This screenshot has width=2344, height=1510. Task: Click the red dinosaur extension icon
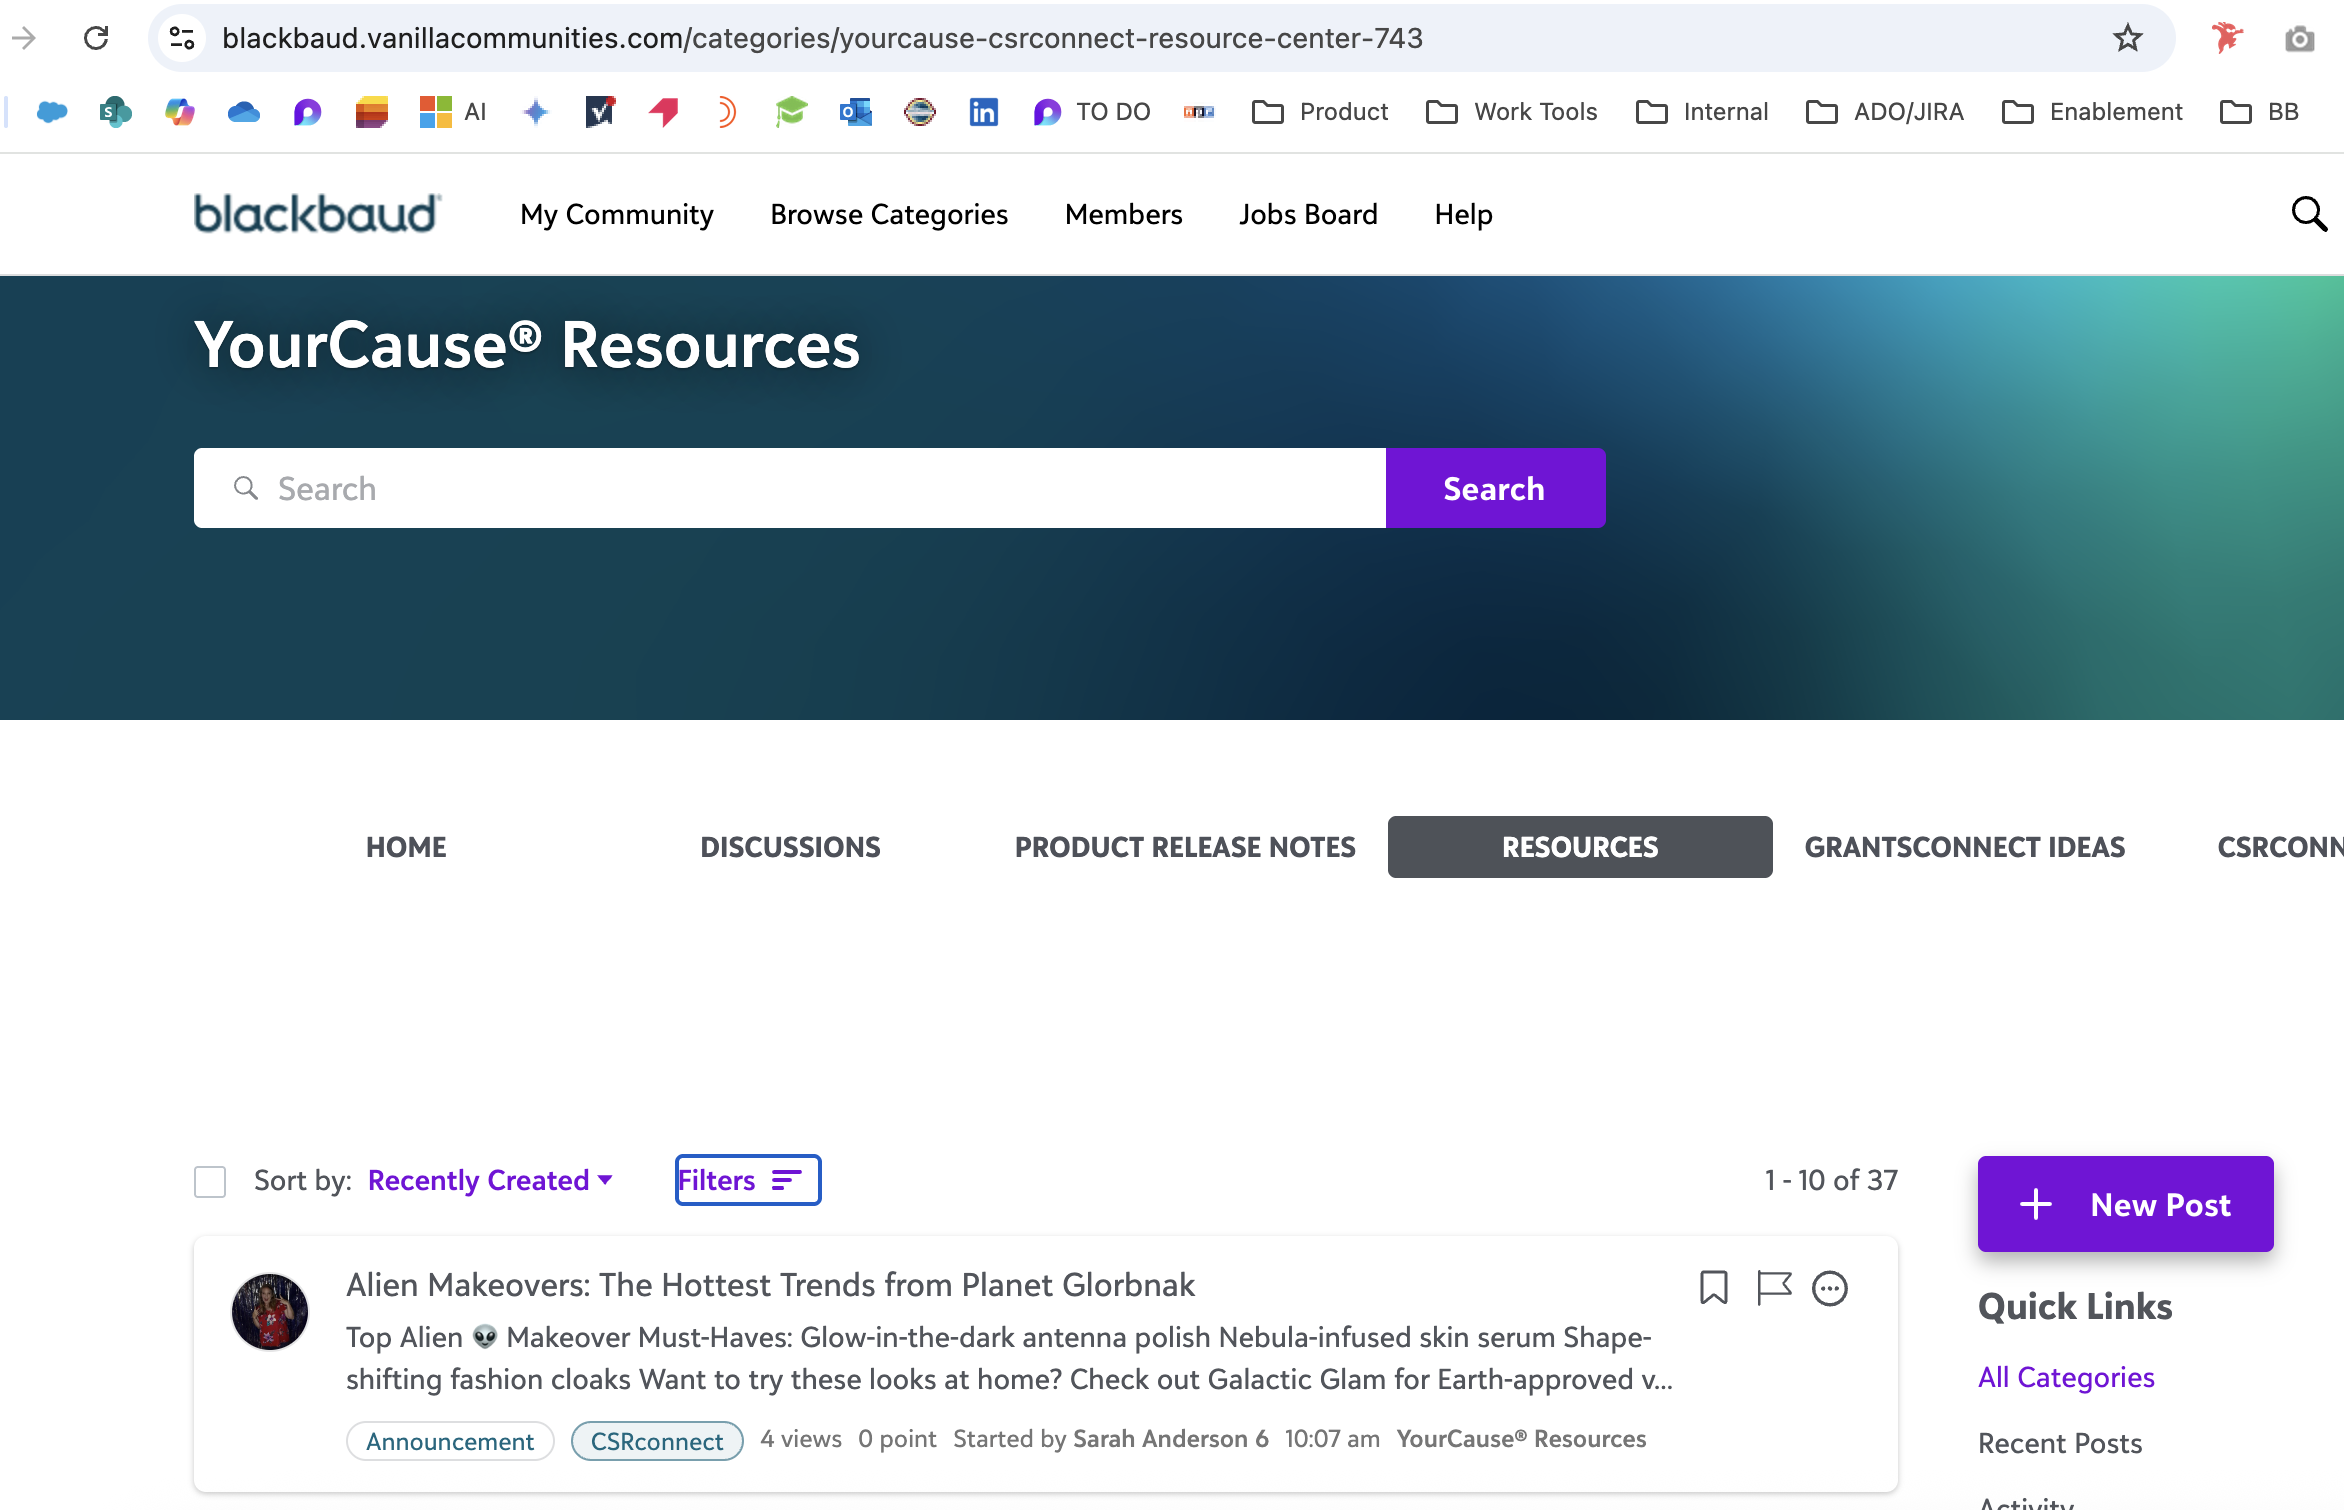click(2227, 38)
